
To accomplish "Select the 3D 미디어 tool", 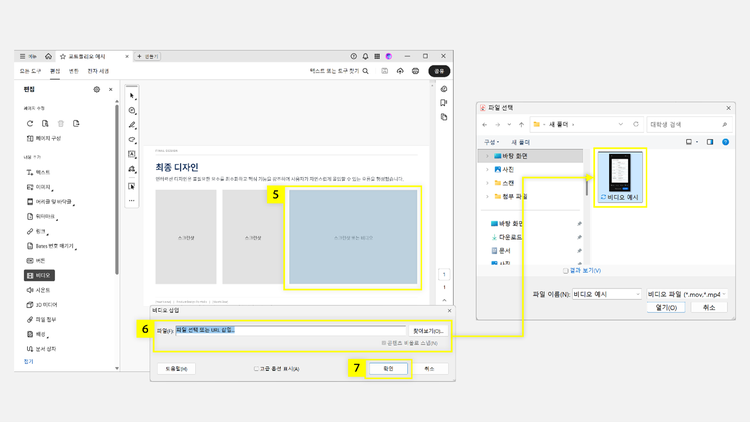I will [x=42, y=305].
